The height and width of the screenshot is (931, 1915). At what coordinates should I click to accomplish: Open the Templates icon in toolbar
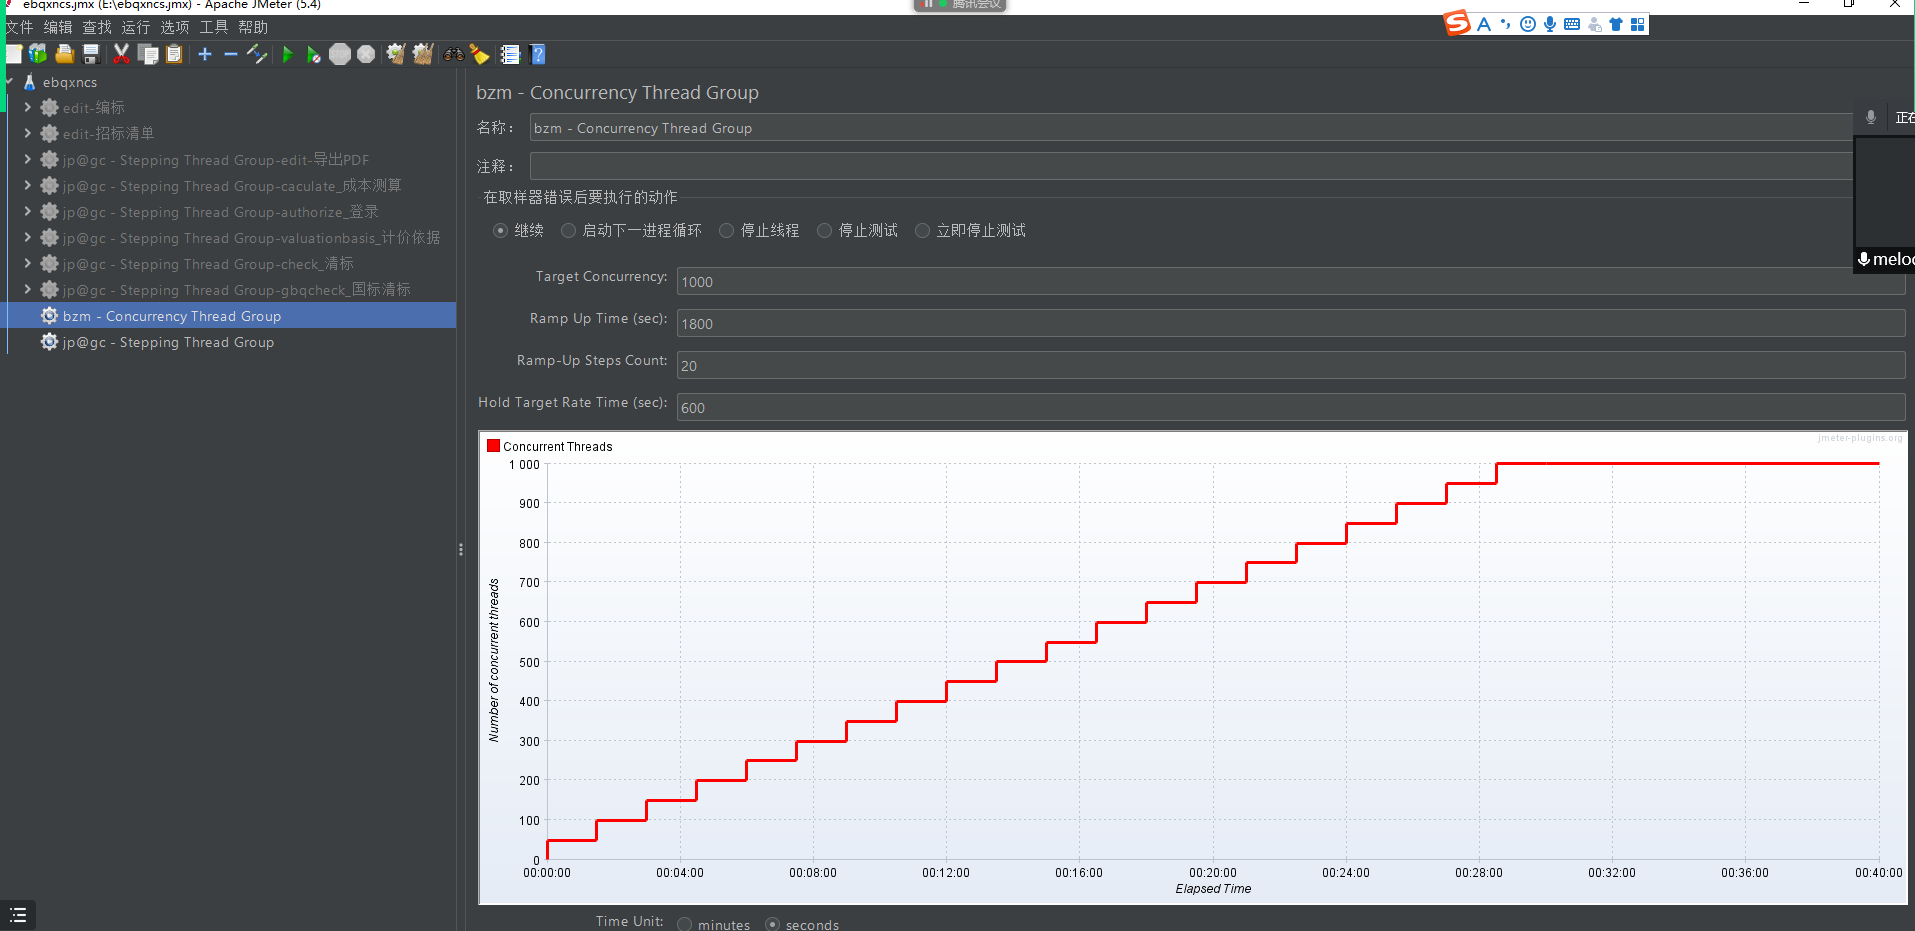[x=38, y=54]
